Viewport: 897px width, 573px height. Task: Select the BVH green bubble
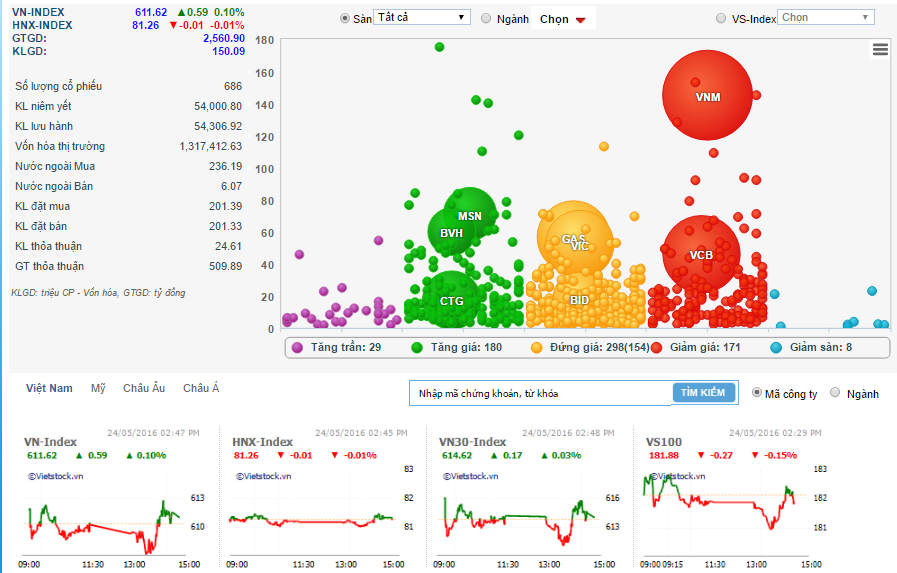[451, 232]
